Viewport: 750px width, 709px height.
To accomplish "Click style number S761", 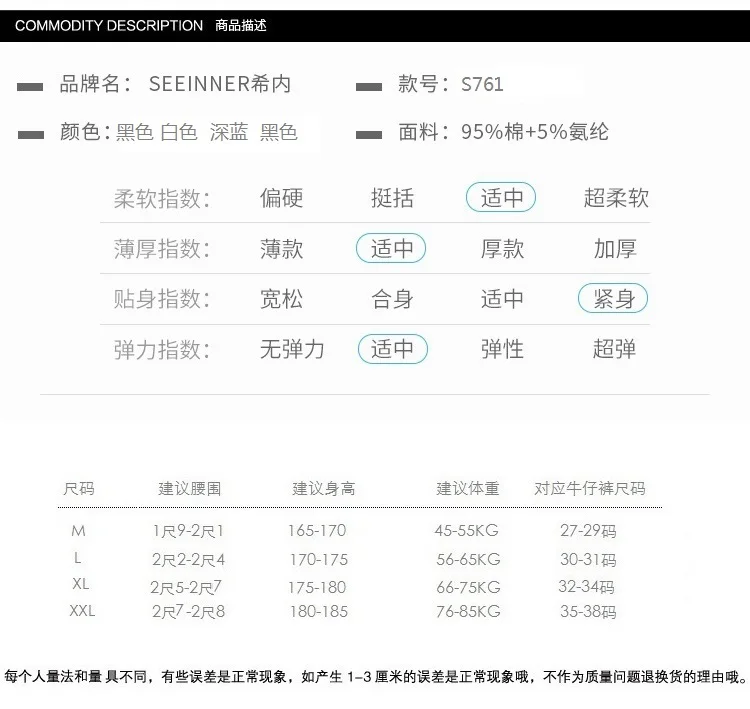I will point(482,84).
